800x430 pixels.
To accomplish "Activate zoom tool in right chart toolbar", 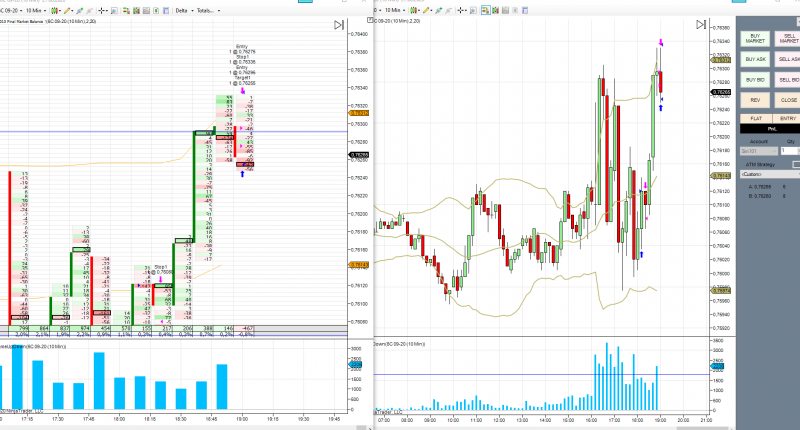I will tap(473, 10).
